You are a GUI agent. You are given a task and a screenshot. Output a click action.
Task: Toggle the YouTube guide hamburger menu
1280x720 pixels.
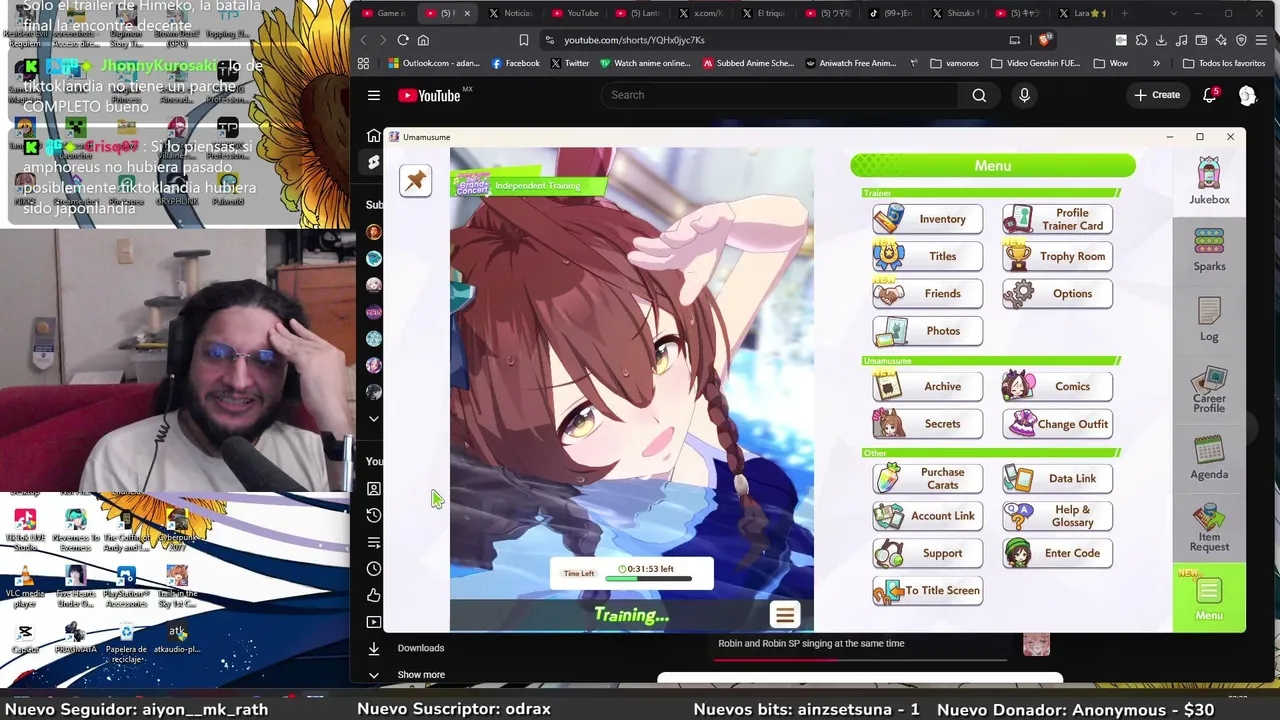point(374,95)
